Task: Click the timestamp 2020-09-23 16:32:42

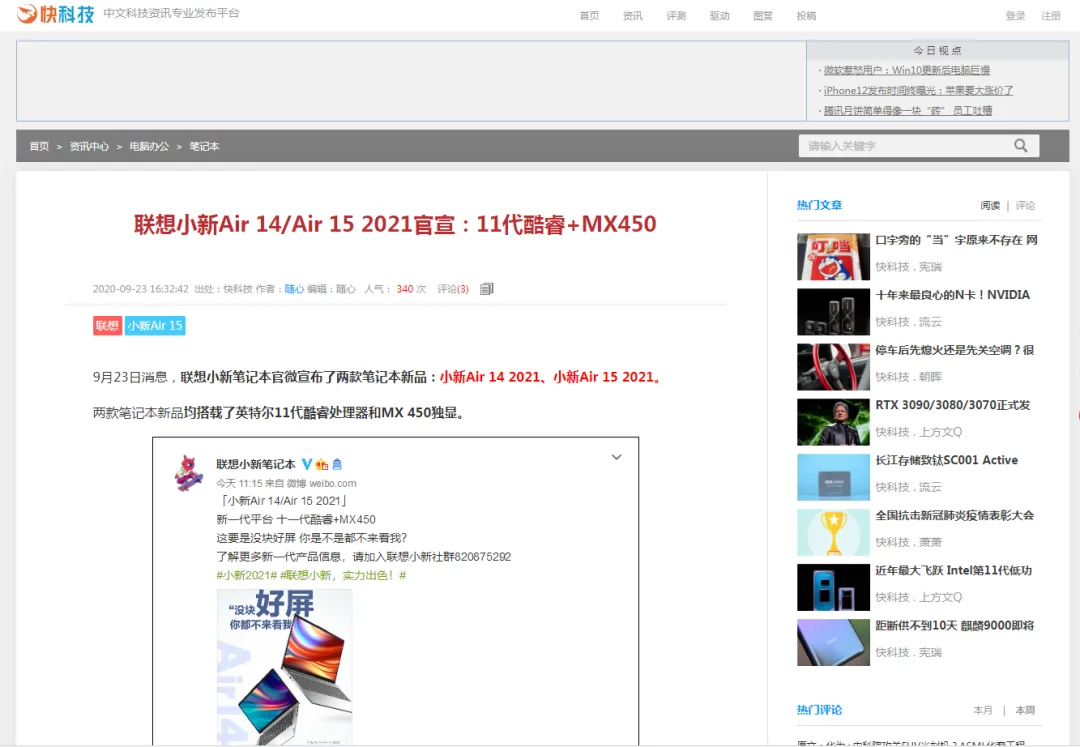Action: (141, 289)
